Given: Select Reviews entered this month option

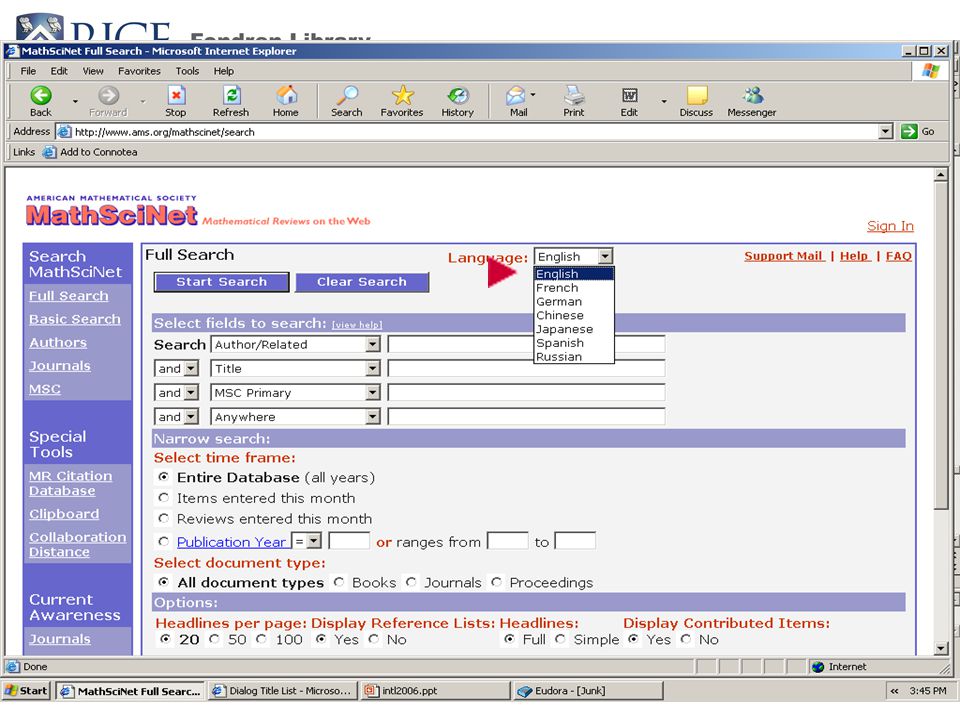Looking at the screenshot, I should point(163,518).
